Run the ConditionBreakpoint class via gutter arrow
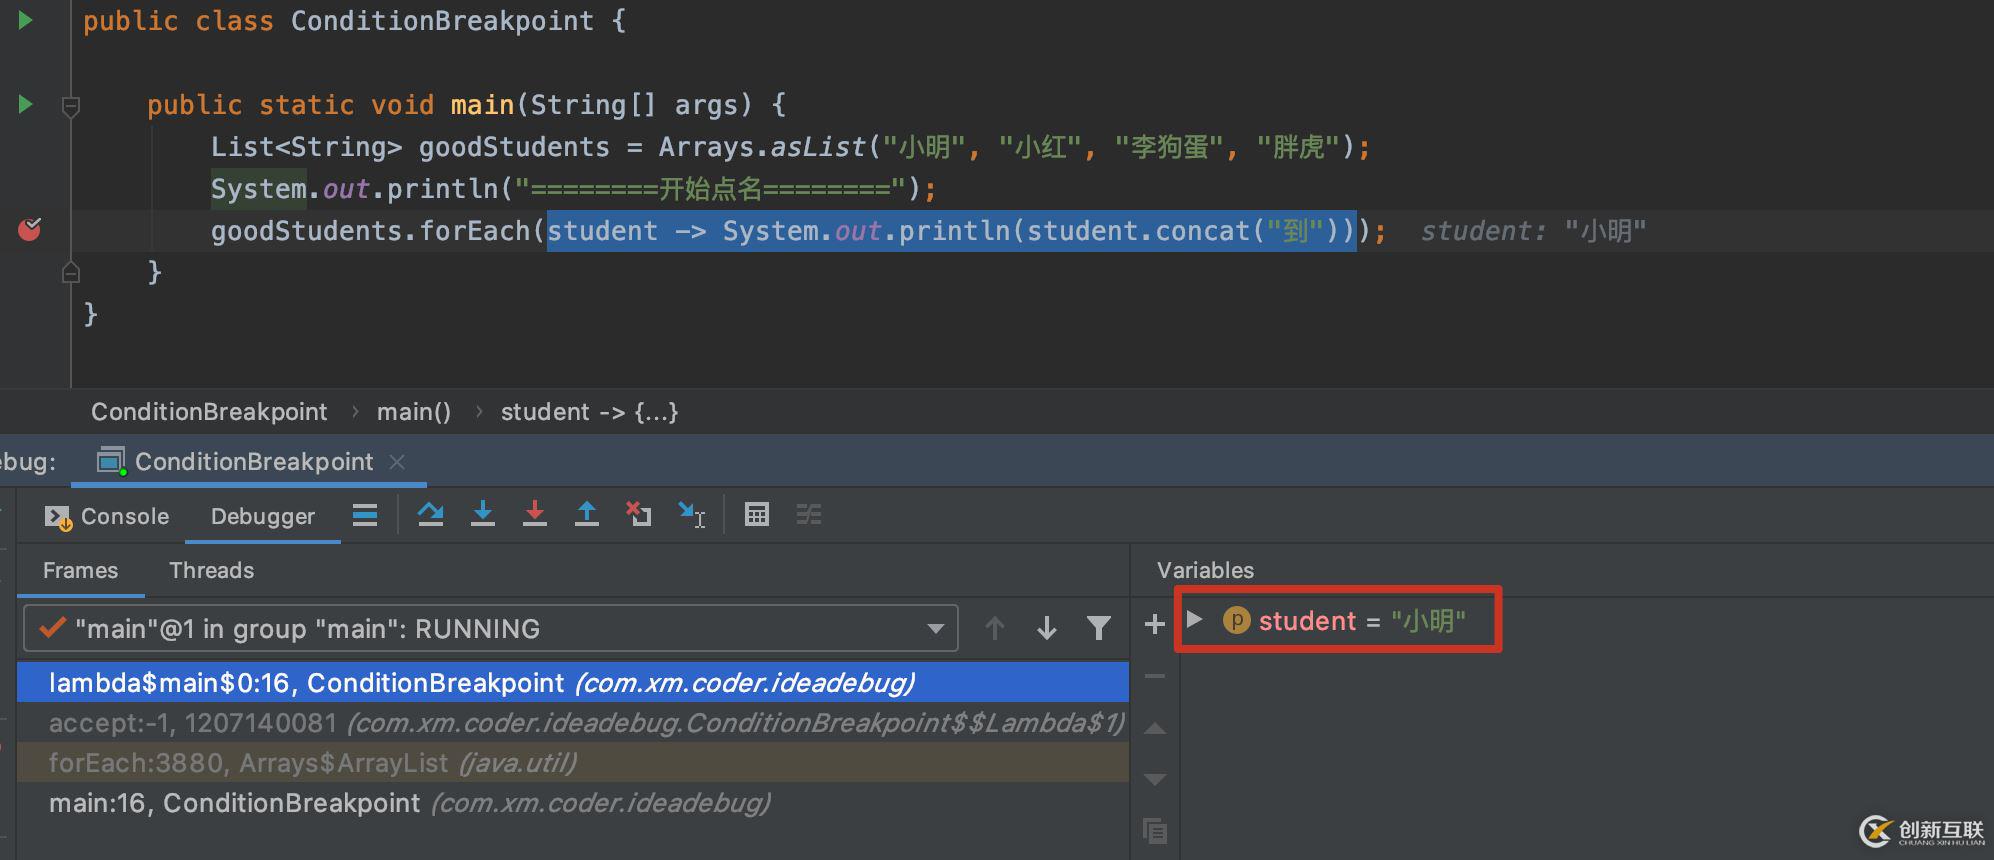Viewport: 1994px width, 860px height. pos(26,20)
